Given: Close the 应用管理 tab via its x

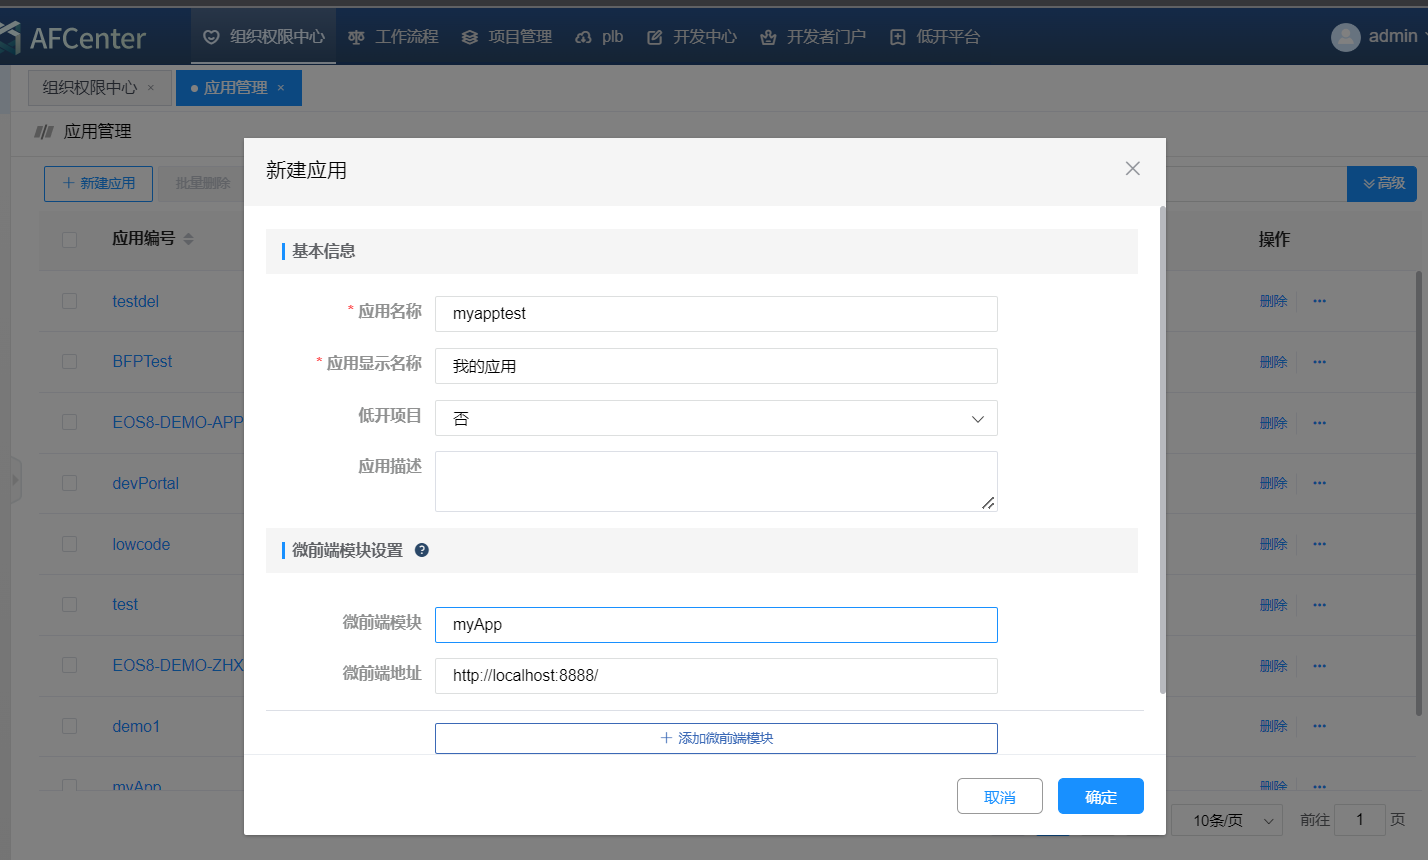Looking at the screenshot, I should coord(281,88).
